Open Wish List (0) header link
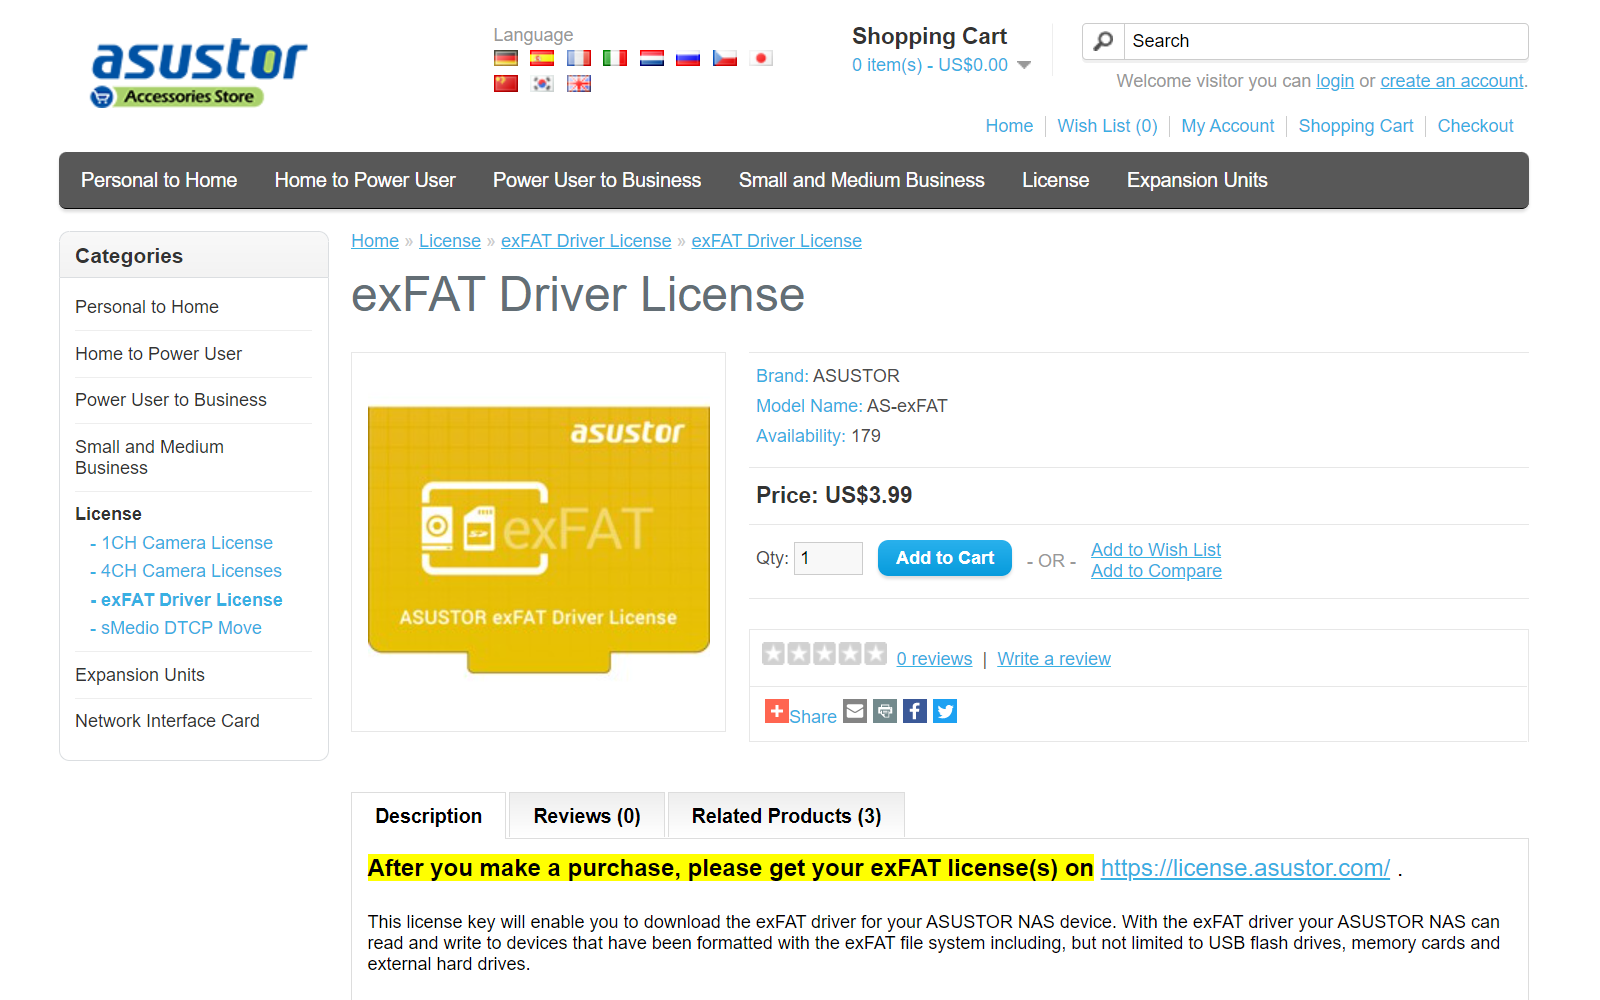 (1107, 126)
